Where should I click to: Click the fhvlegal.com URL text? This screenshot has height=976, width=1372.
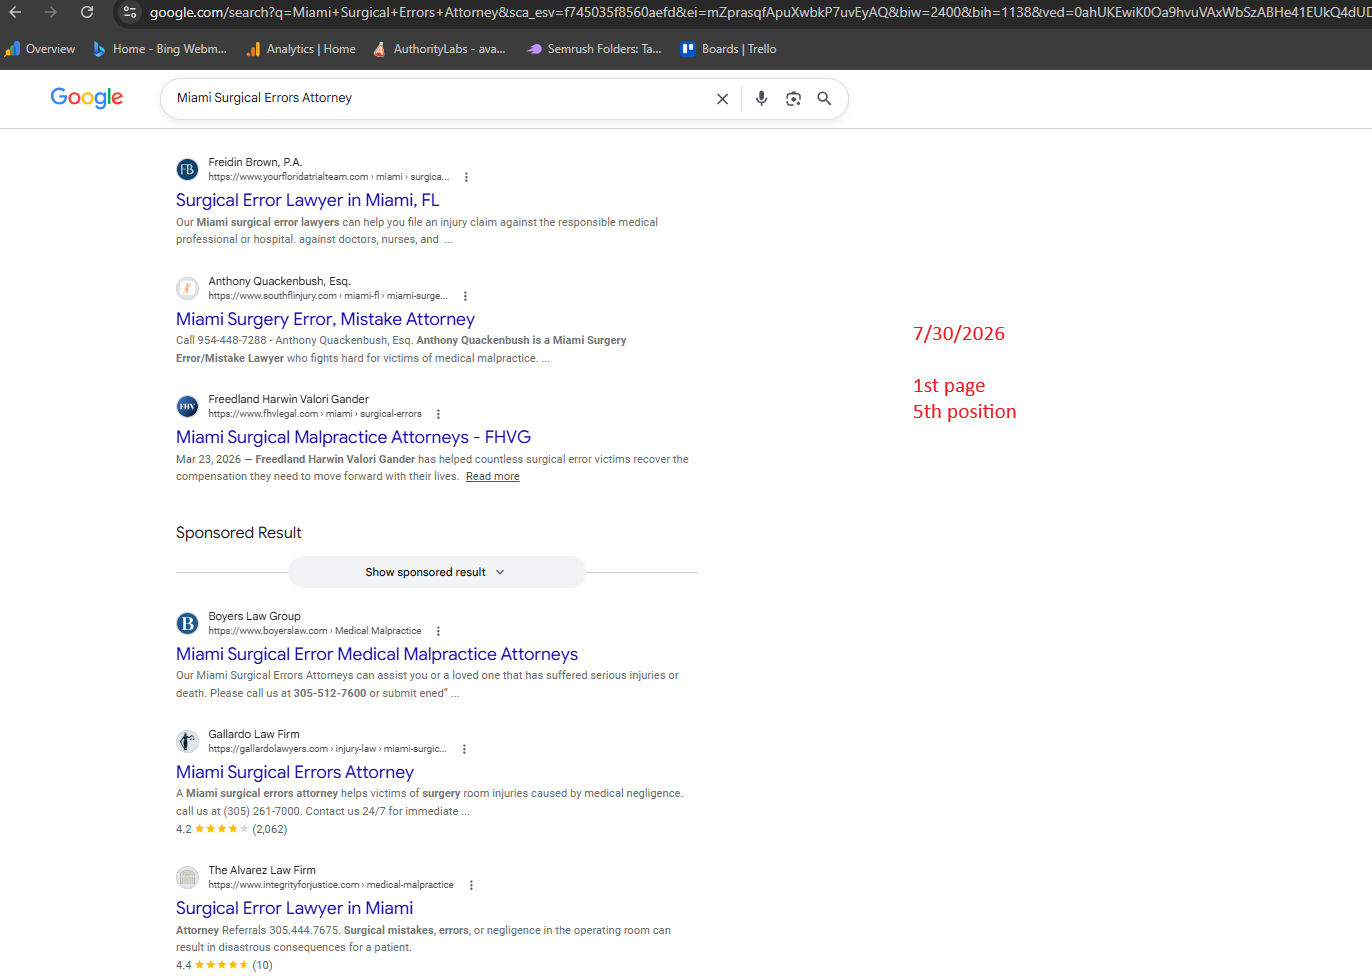coord(315,414)
